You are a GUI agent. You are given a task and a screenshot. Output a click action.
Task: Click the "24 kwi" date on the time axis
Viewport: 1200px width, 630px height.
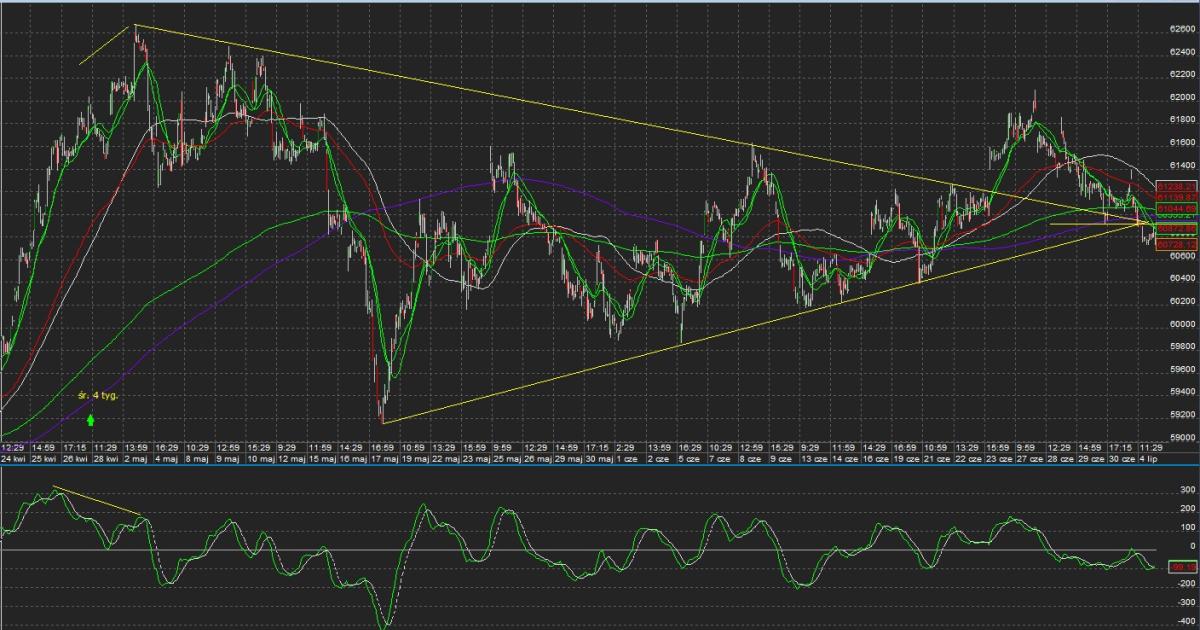pyautogui.click(x=14, y=460)
